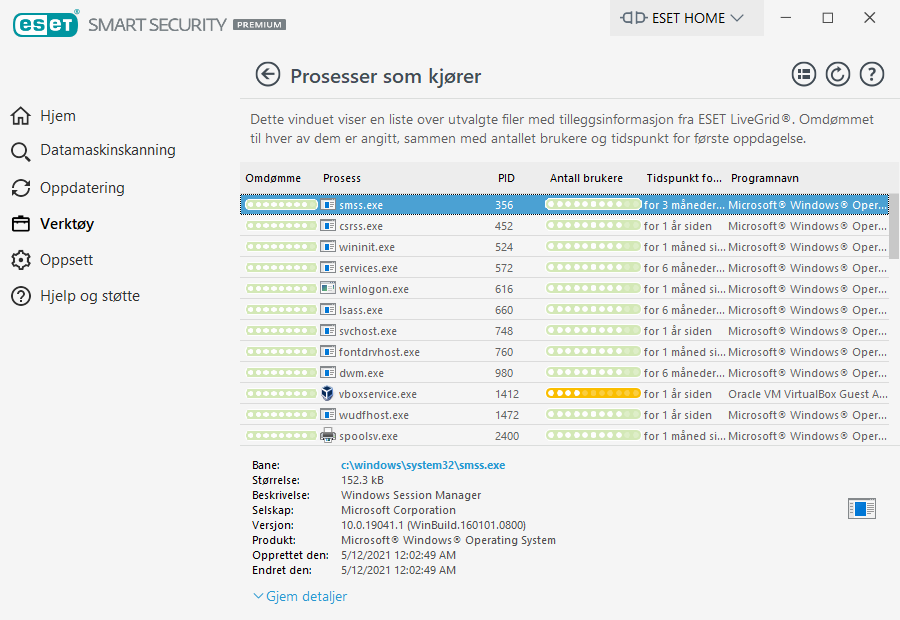The width and height of the screenshot is (900, 620).
Task: Click PID value 1412
Action: pos(507,394)
